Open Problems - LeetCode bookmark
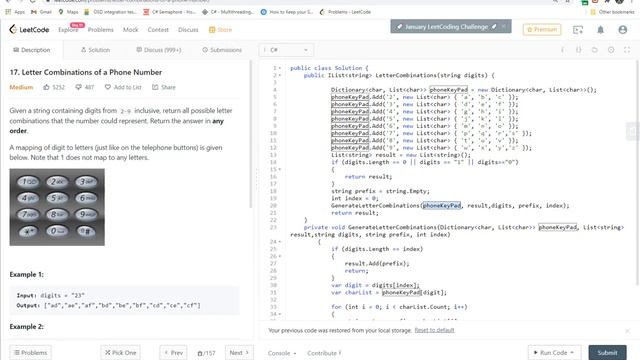The image size is (640, 360). (x=345, y=12)
